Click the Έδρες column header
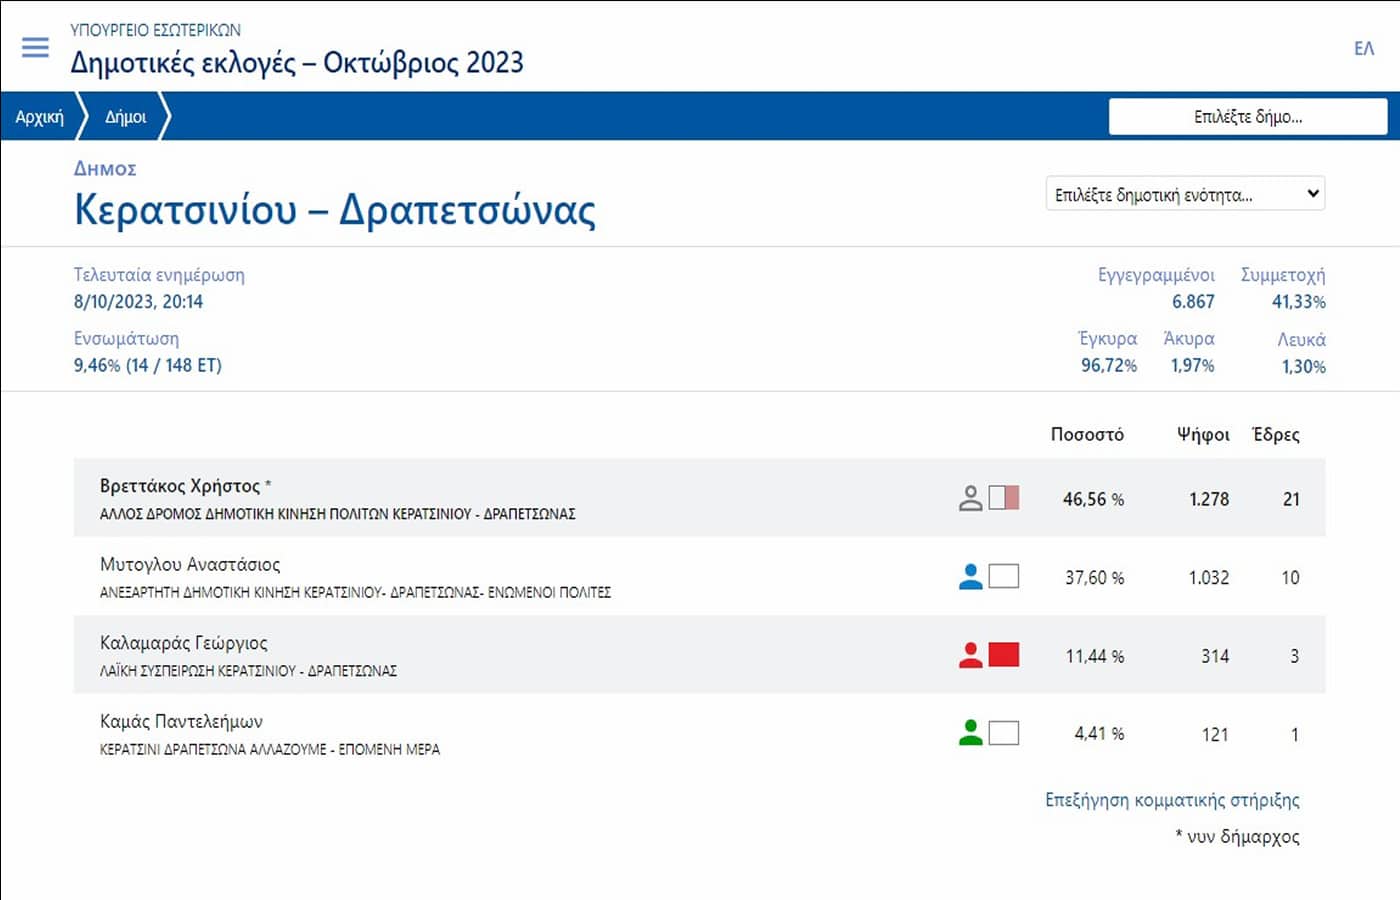Viewport: 1400px width, 900px height. click(1276, 435)
